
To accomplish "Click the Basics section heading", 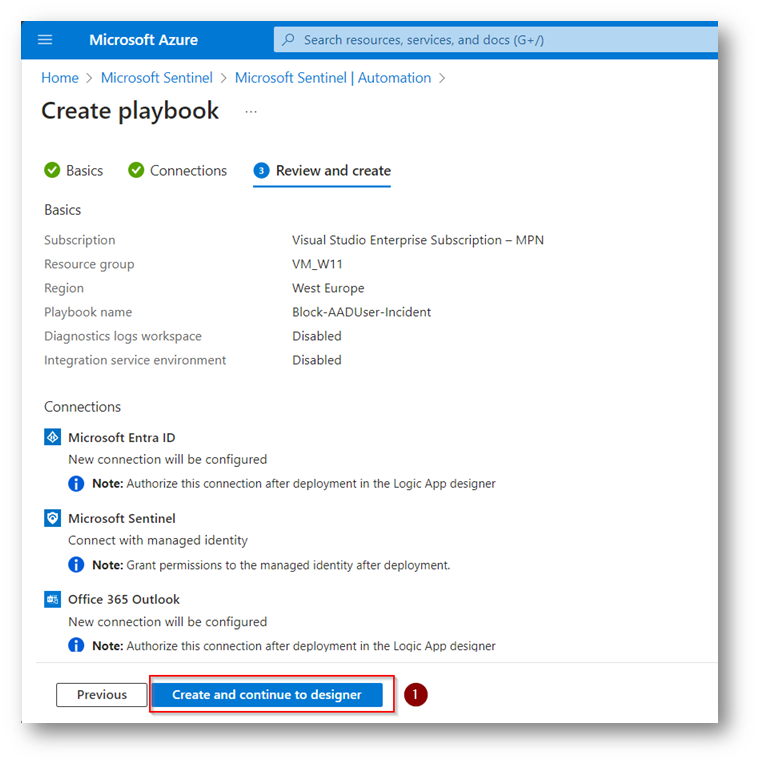I will point(62,210).
